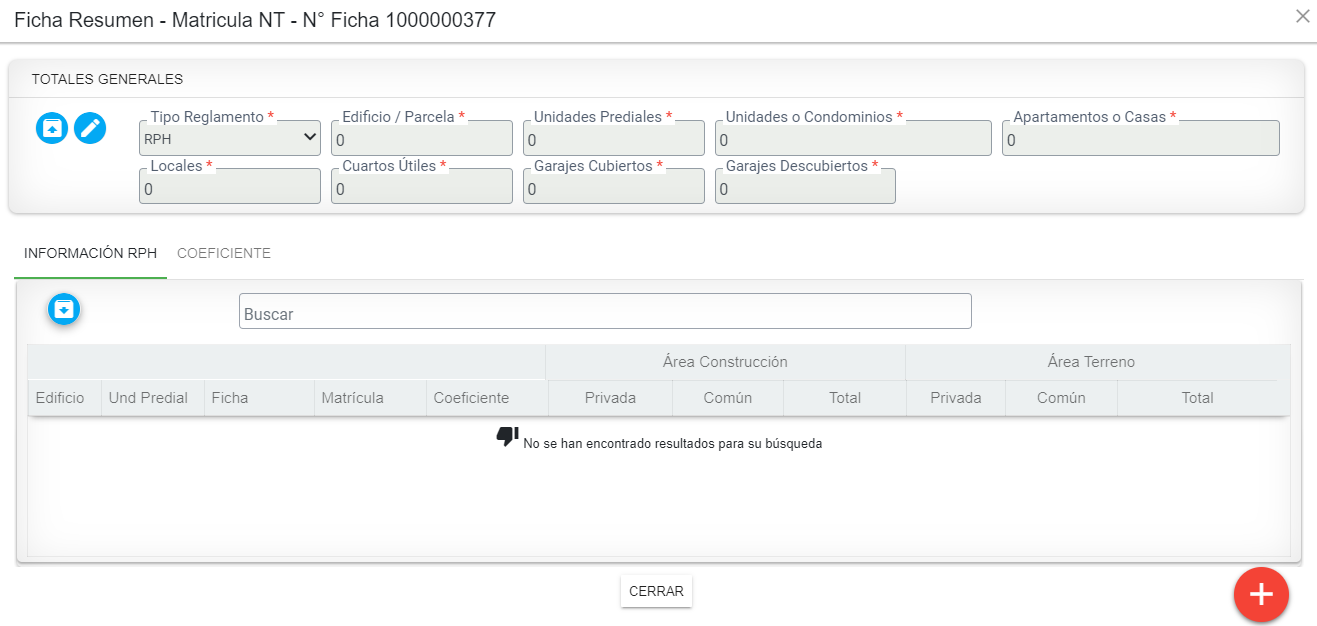Click the Und Predial column header
Viewport: 1317px width, 626px height.
[x=148, y=398]
